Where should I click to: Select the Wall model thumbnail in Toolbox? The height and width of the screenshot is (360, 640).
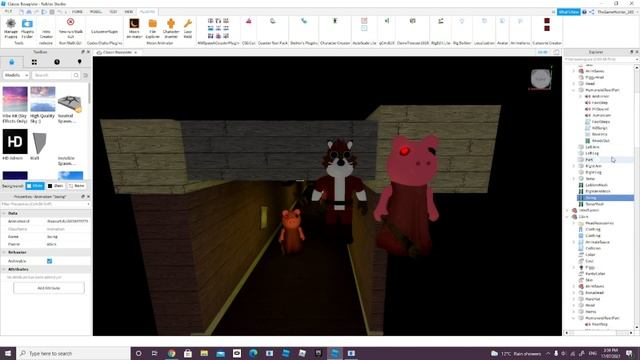[x=39, y=143]
